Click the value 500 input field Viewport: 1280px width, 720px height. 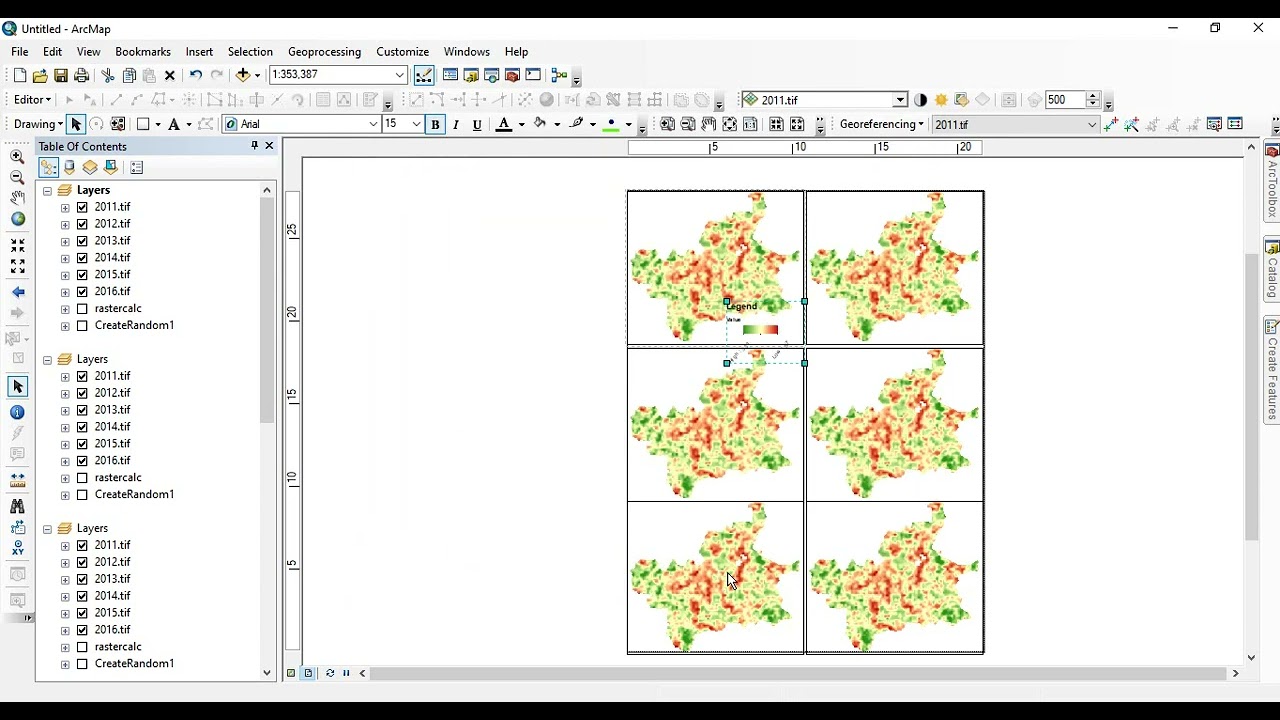point(1065,100)
